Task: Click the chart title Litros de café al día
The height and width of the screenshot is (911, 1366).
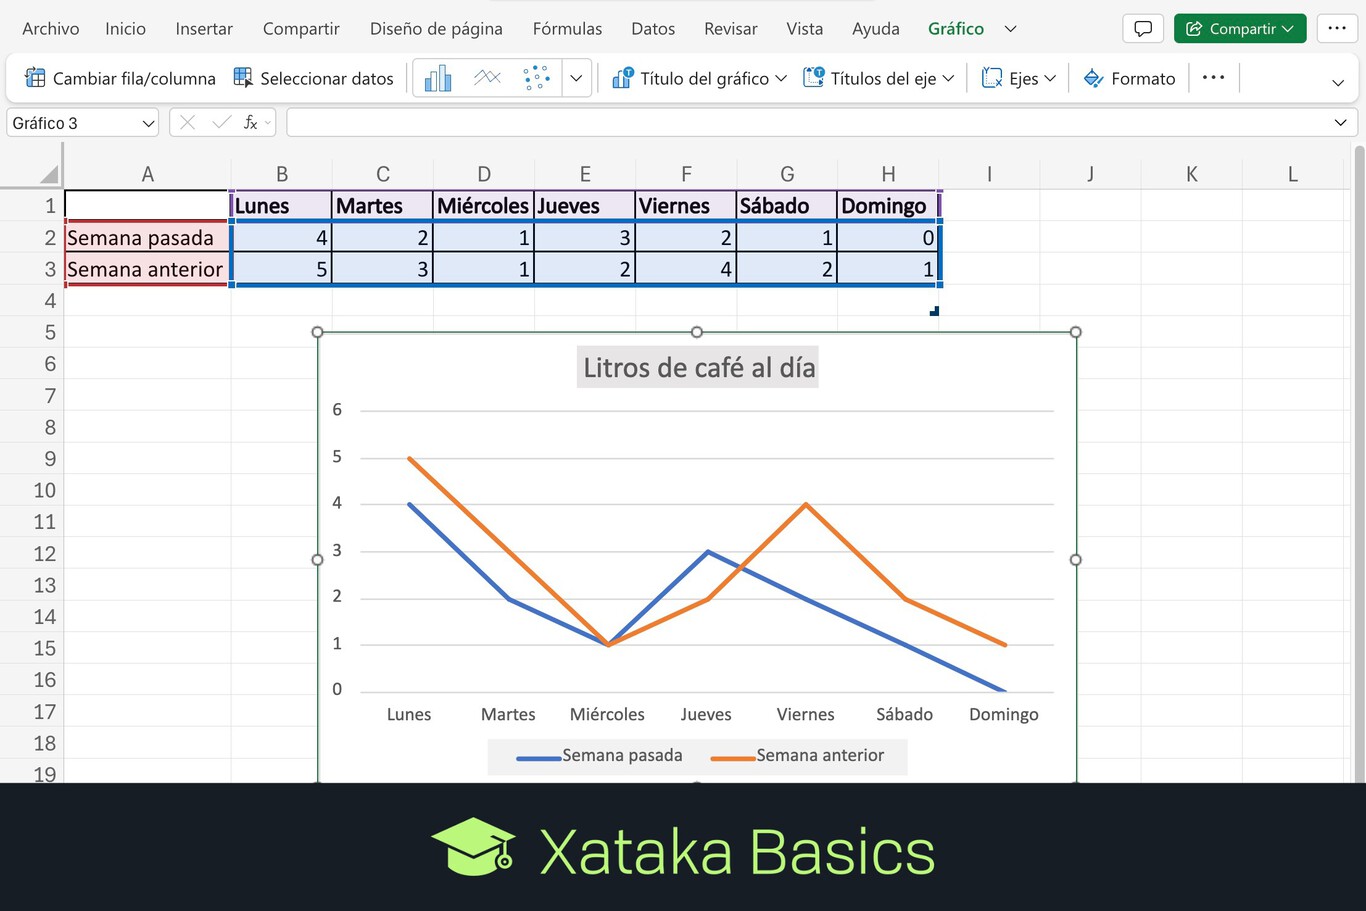Action: pyautogui.click(x=698, y=368)
